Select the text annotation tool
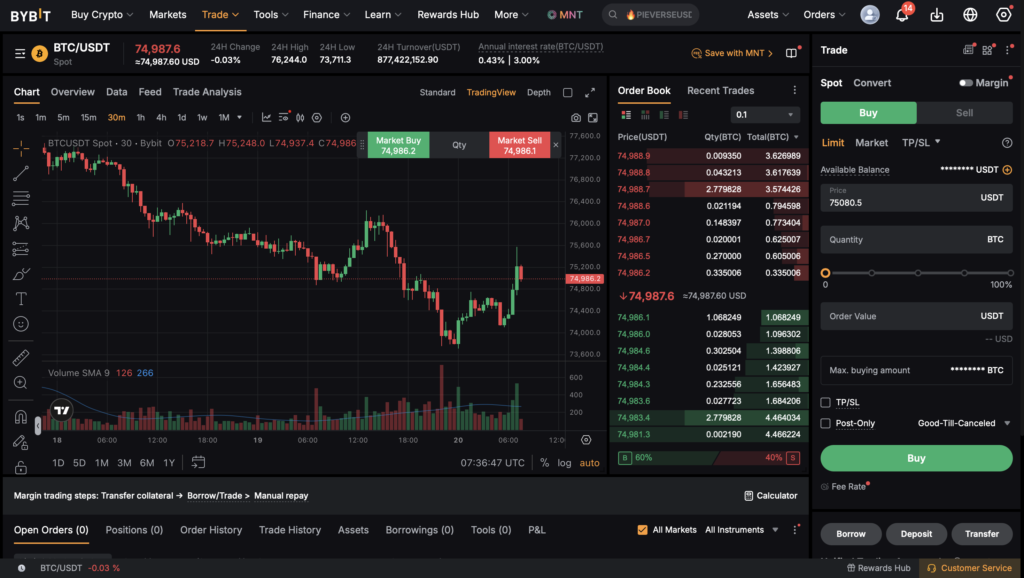Viewport: 1024px width, 578px height. 21,299
